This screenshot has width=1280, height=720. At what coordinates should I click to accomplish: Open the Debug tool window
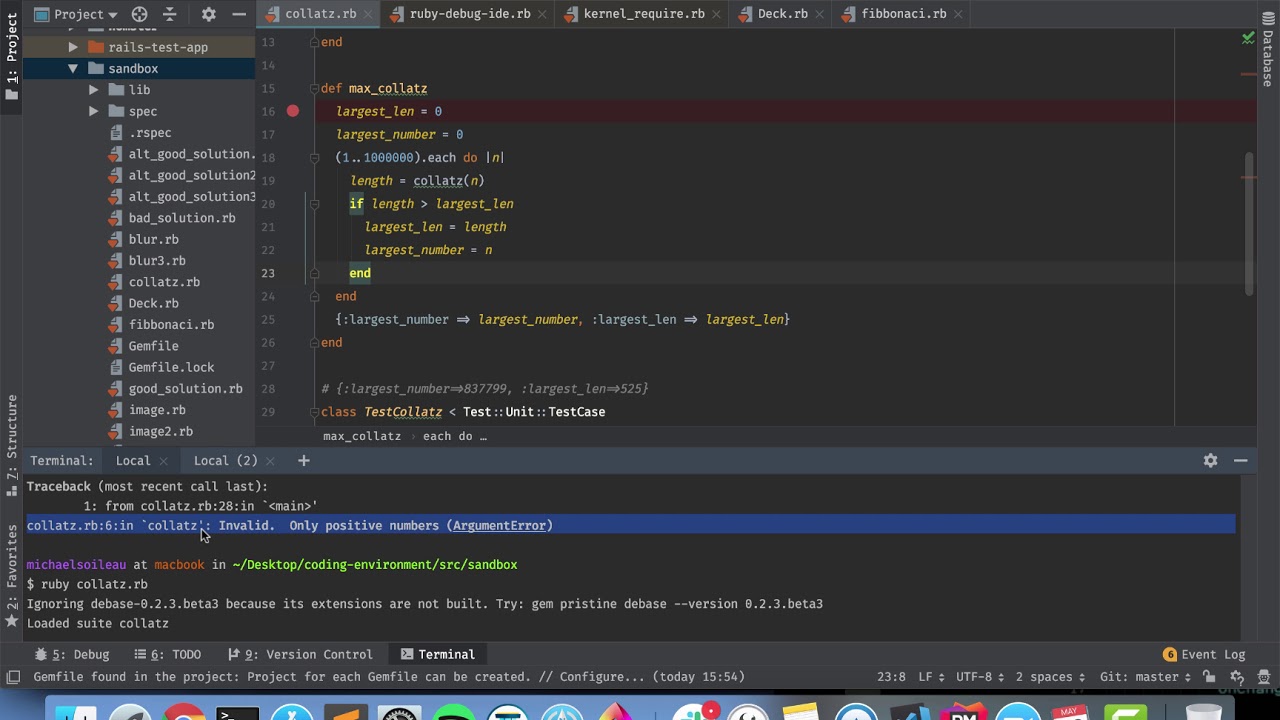pyautogui.click(x=73, y=655)
